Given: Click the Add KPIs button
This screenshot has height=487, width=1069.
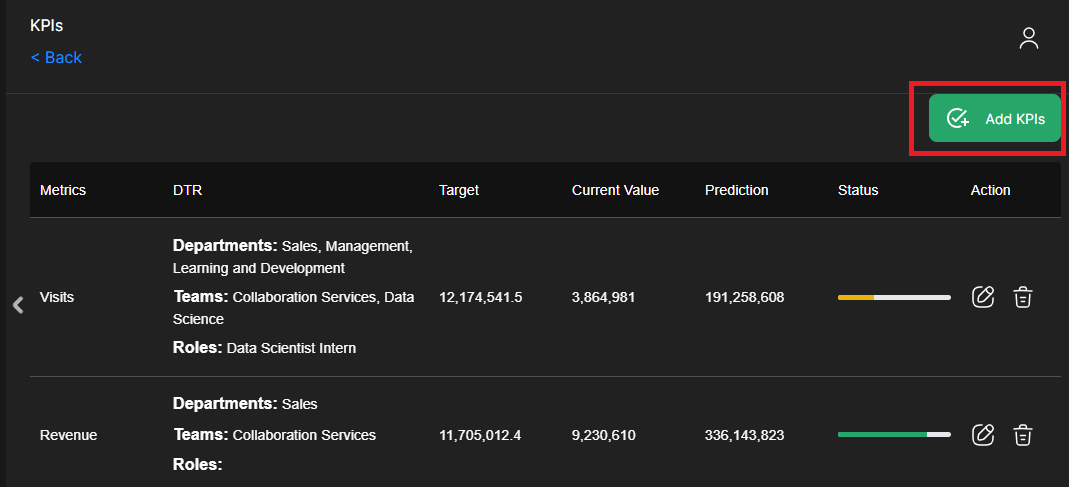Looking at the screenshot, I should 994,119.
